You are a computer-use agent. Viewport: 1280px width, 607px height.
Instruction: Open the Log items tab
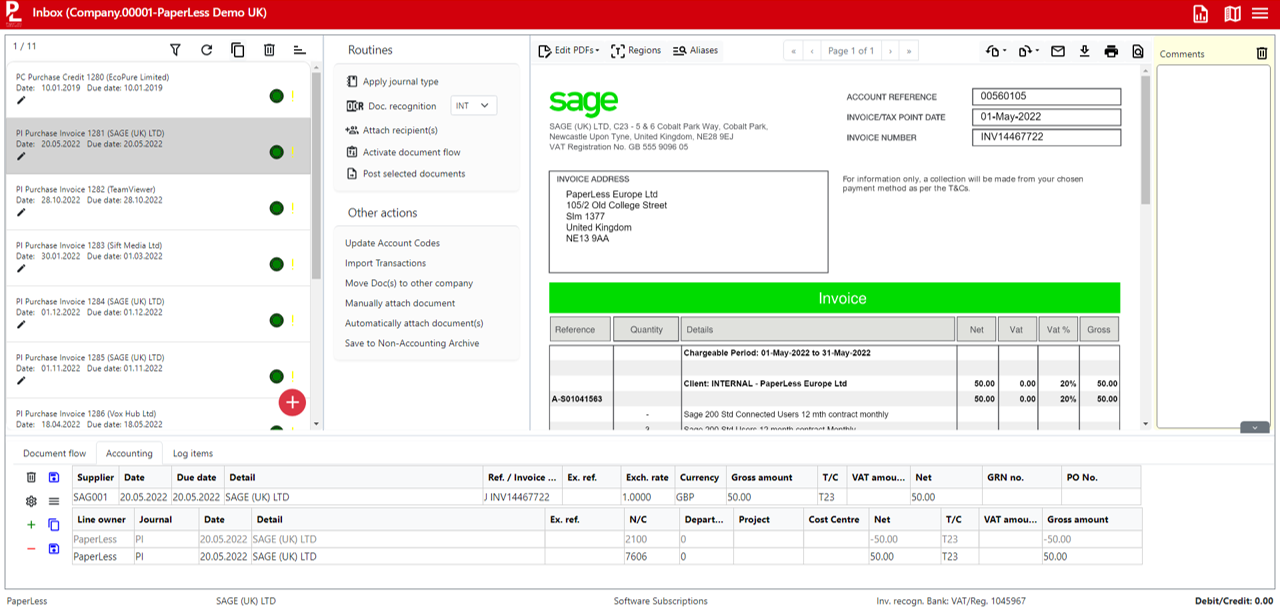click(x=192, y=454)
